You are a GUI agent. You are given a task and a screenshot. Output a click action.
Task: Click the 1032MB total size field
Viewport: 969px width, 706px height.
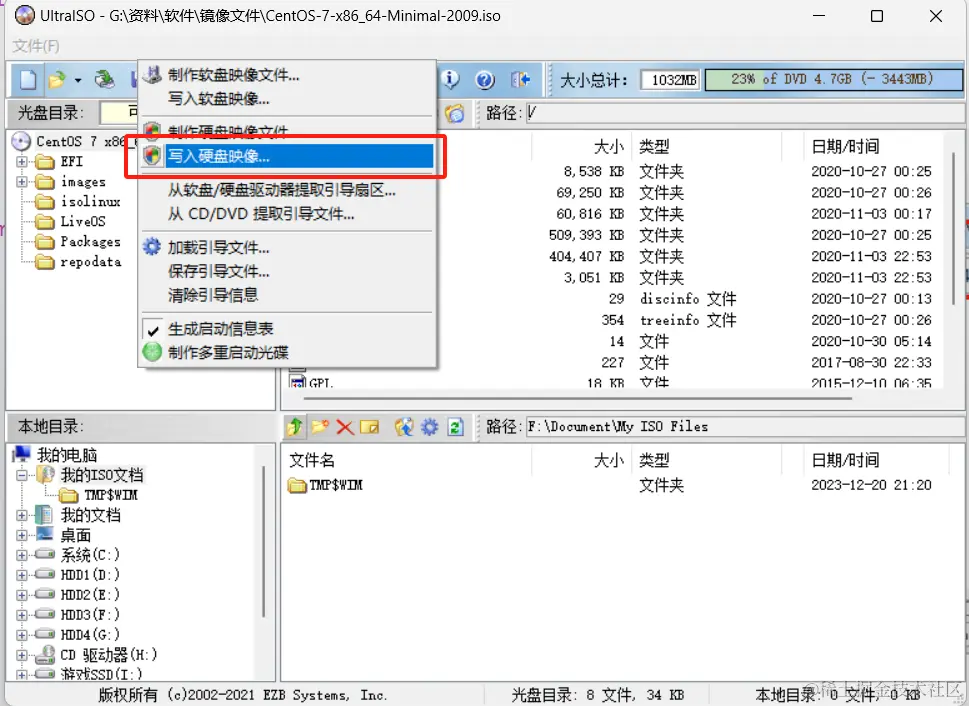671,80
